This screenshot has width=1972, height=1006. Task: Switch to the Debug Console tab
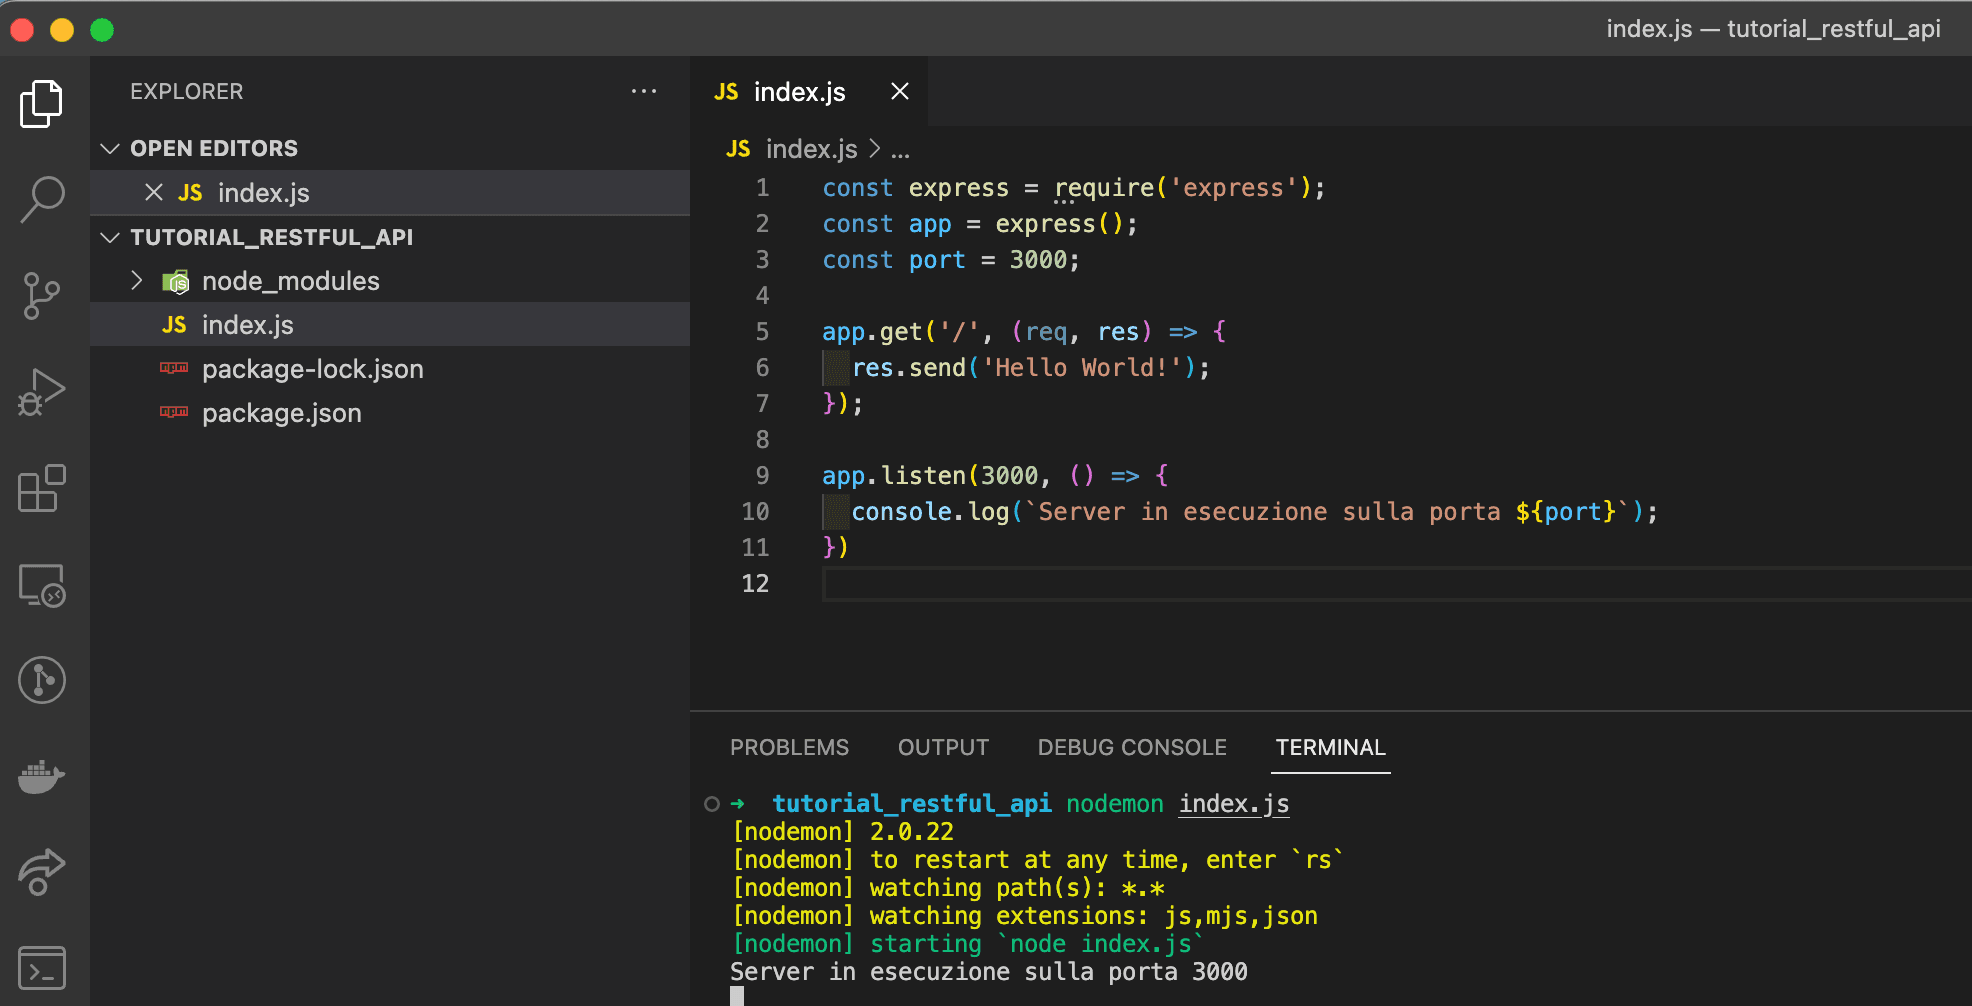click(1132, 747)
